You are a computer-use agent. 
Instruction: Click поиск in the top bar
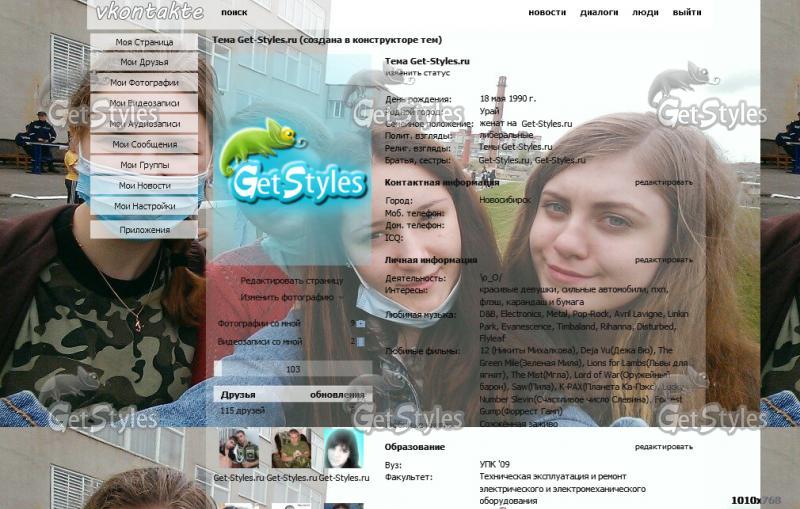click(x=234, y=13)
